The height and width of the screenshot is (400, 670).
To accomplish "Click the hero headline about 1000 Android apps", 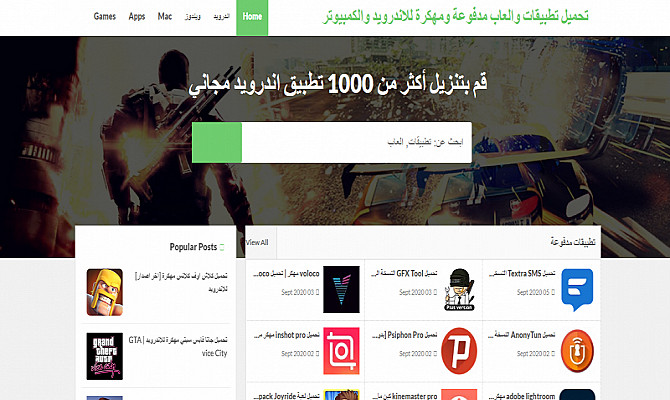I will [x=338, y=84].
